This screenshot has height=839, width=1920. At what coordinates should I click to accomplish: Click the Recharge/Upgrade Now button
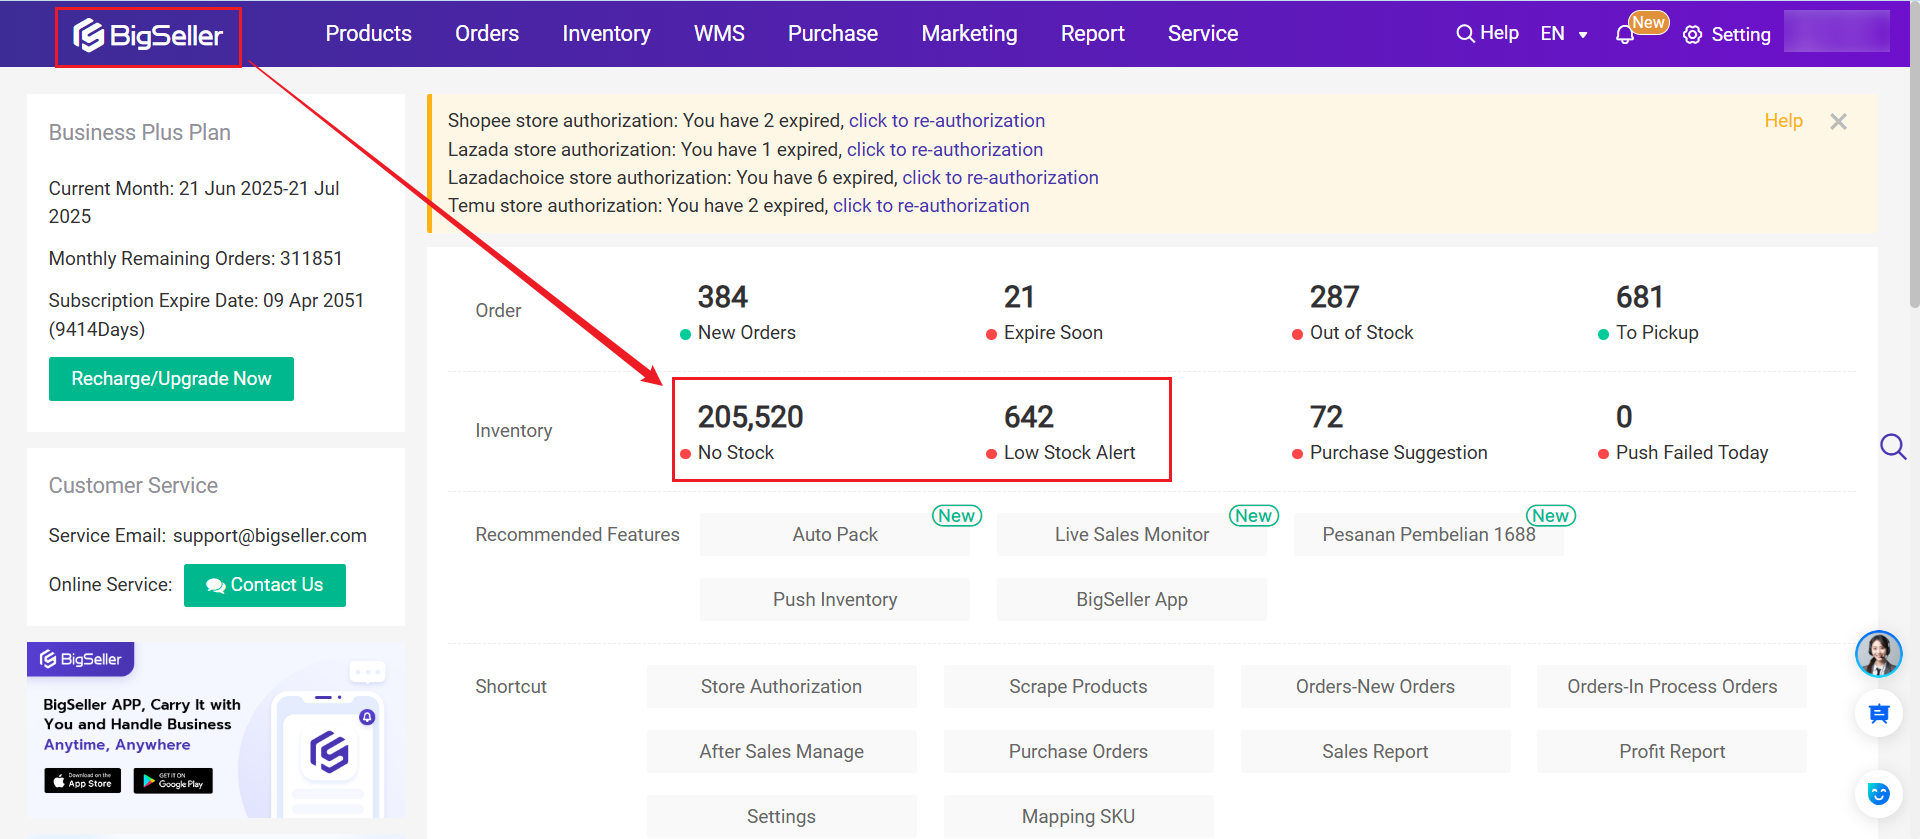coord(171,379)
